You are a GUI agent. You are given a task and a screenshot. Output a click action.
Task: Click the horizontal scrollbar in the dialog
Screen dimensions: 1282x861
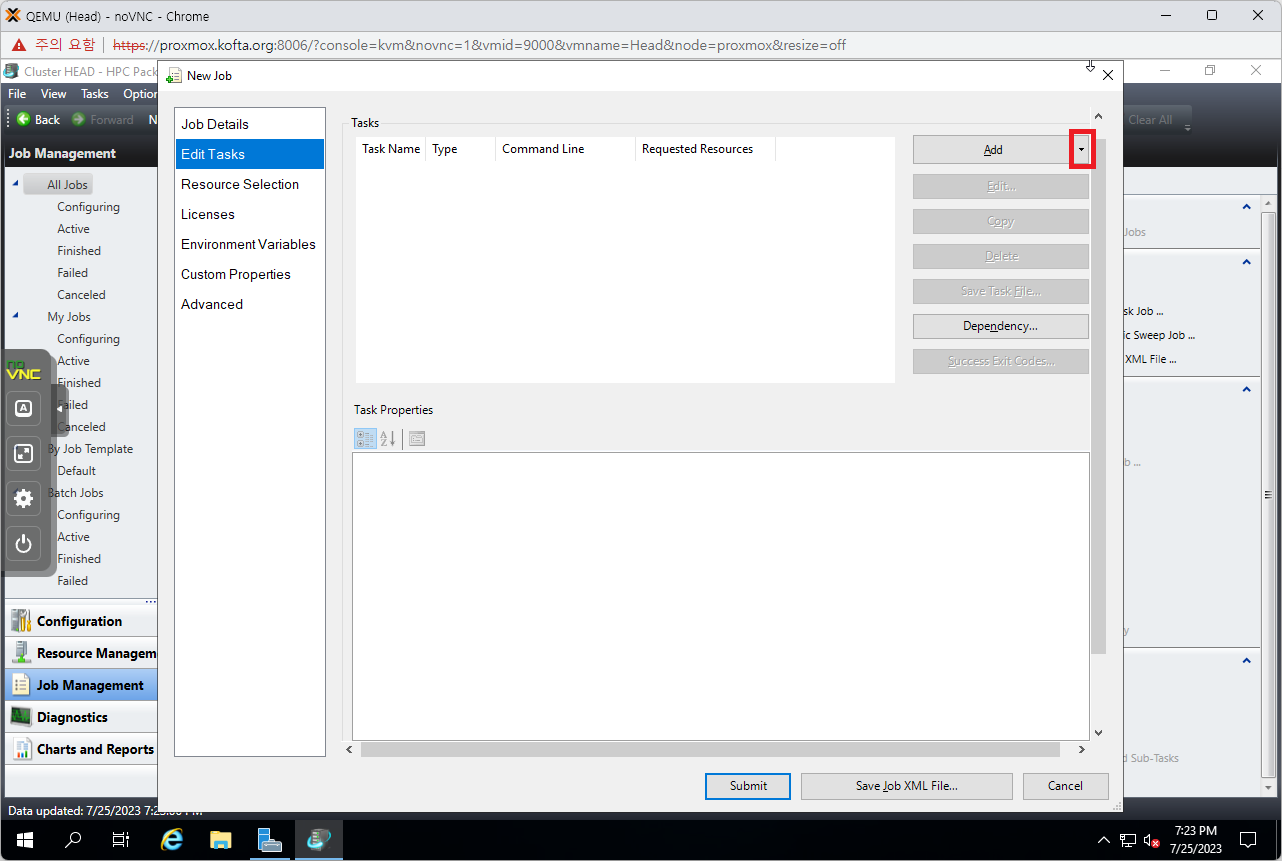[709, 749]
